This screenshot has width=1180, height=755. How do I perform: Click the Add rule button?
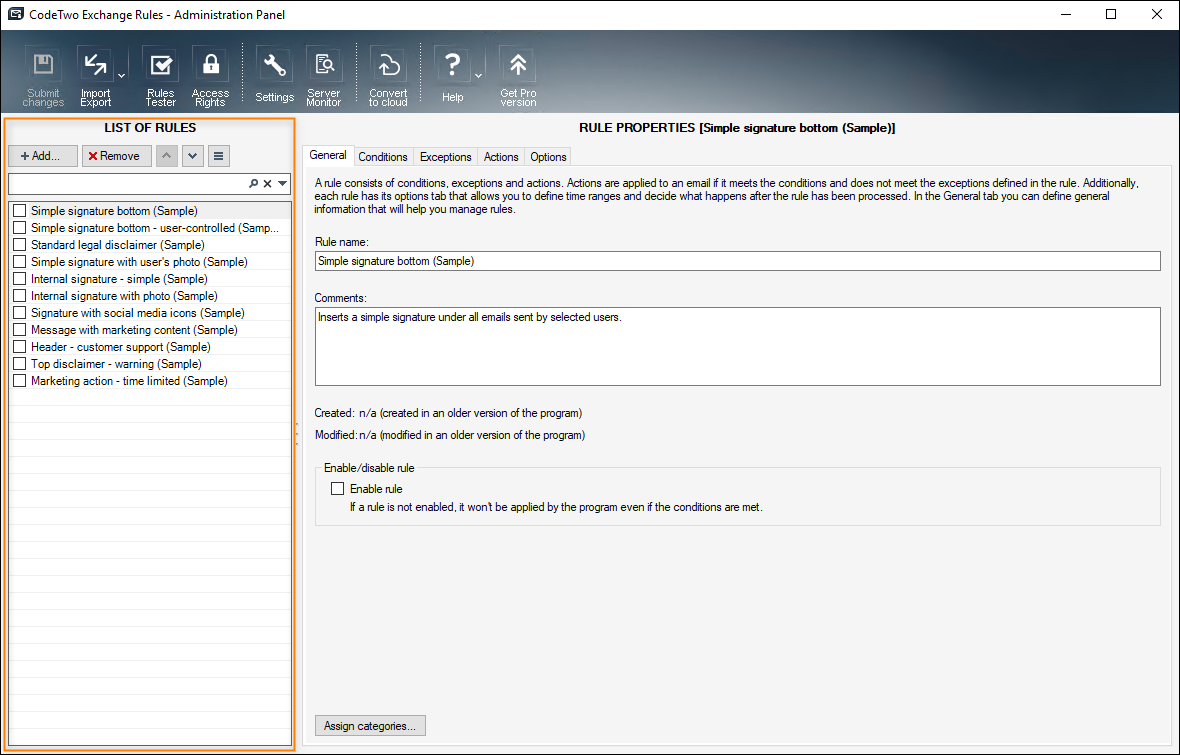43,156
